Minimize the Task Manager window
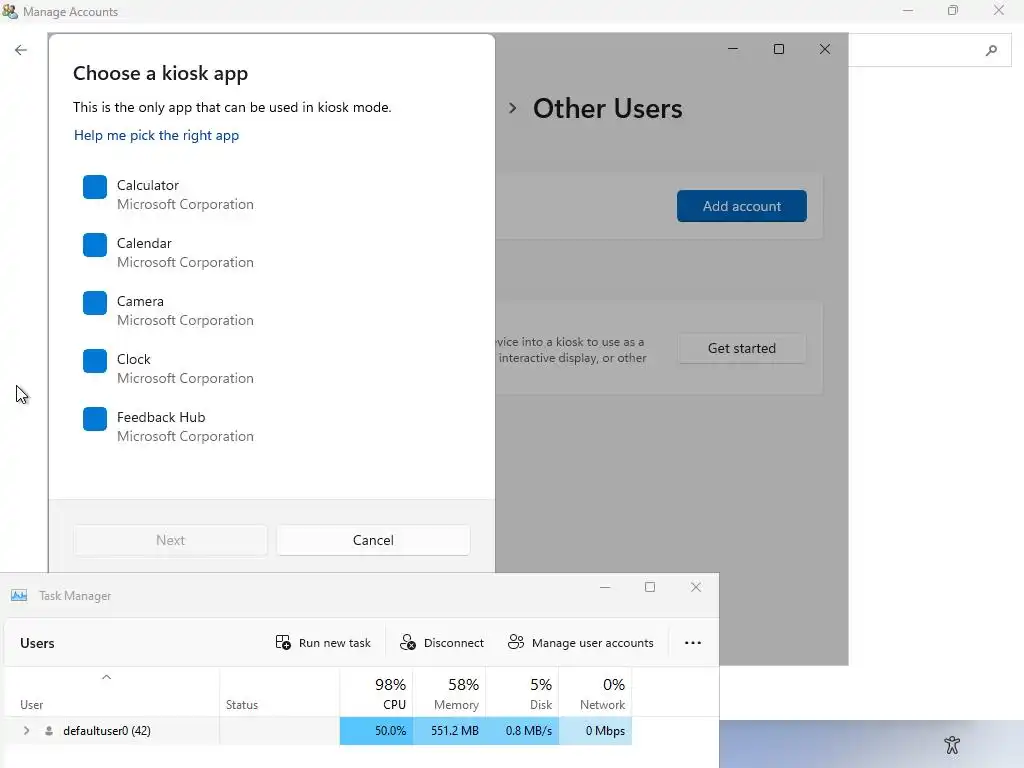Viewport: 1024px width, 768px height. 605,587
